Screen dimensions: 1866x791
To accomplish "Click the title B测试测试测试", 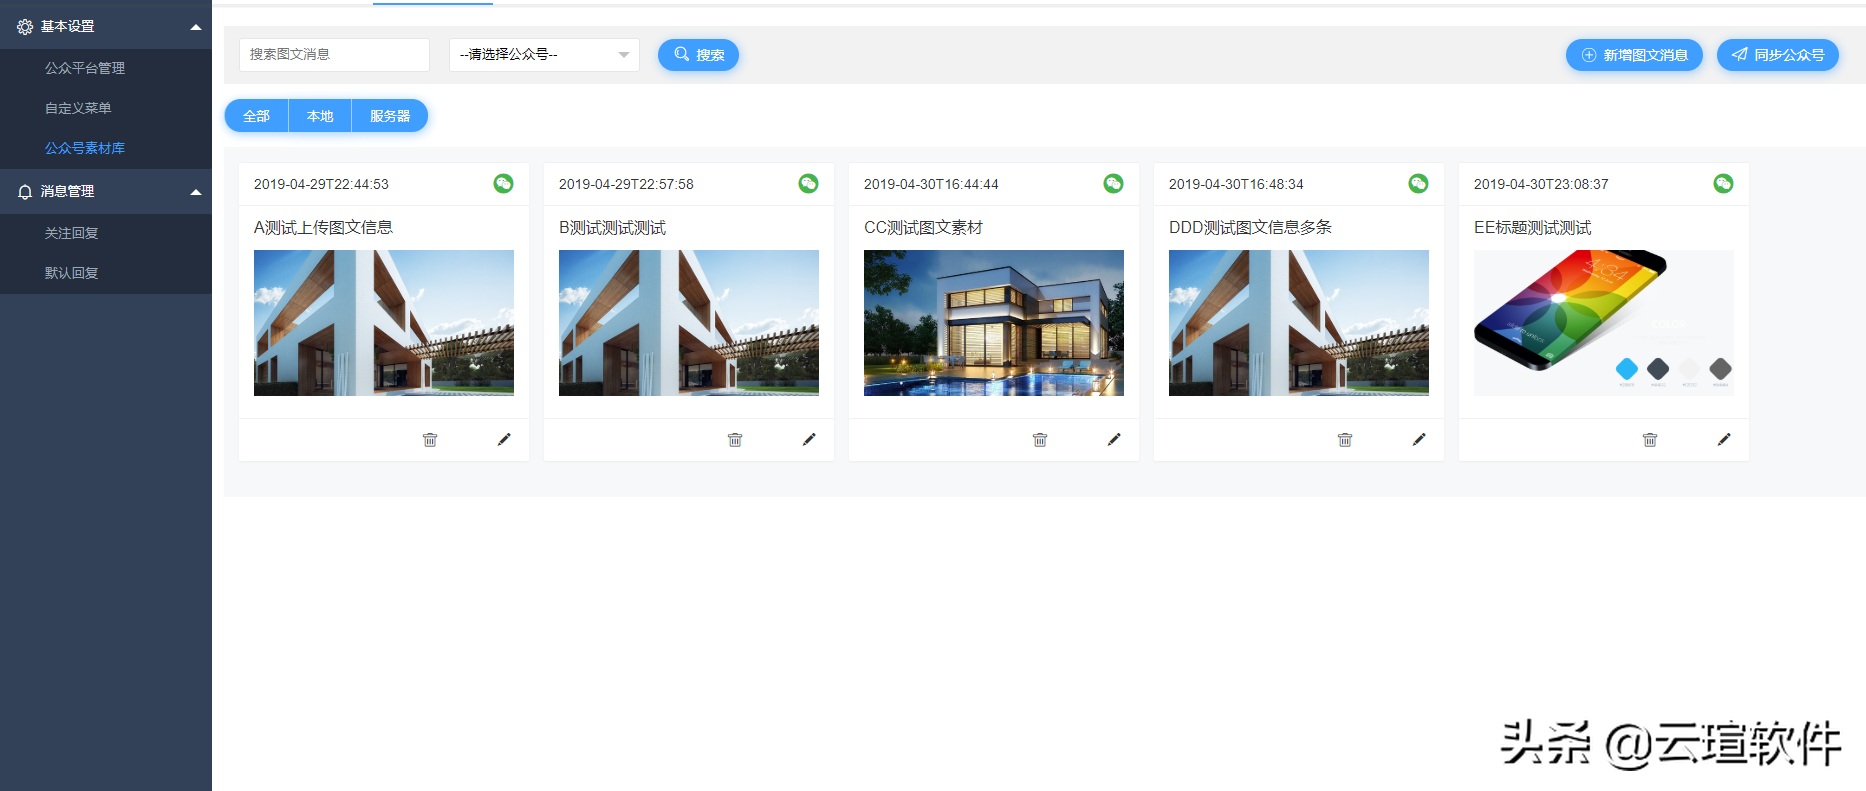I will coord(612,228).
